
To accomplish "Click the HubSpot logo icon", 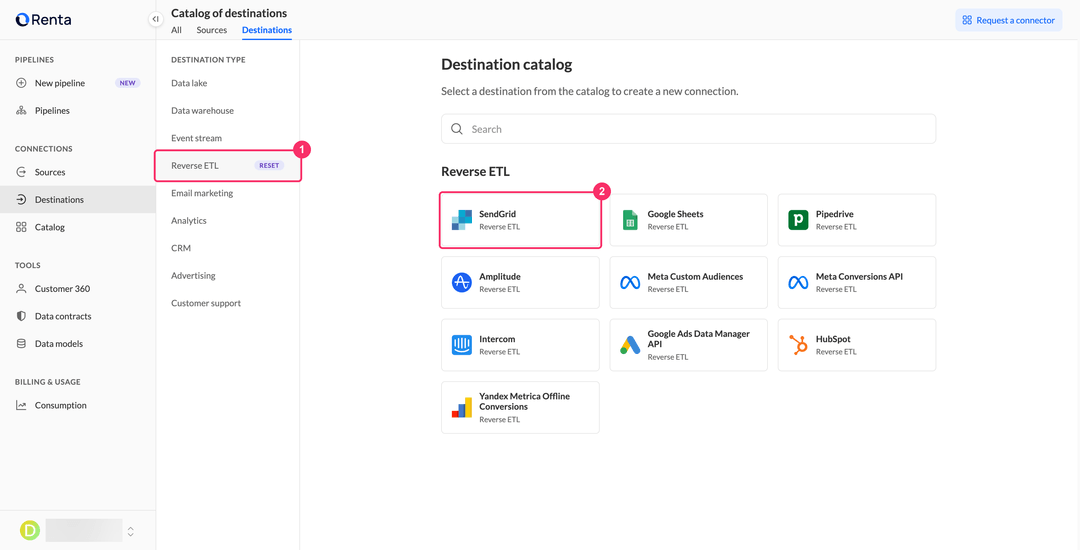I will [798, 345].
